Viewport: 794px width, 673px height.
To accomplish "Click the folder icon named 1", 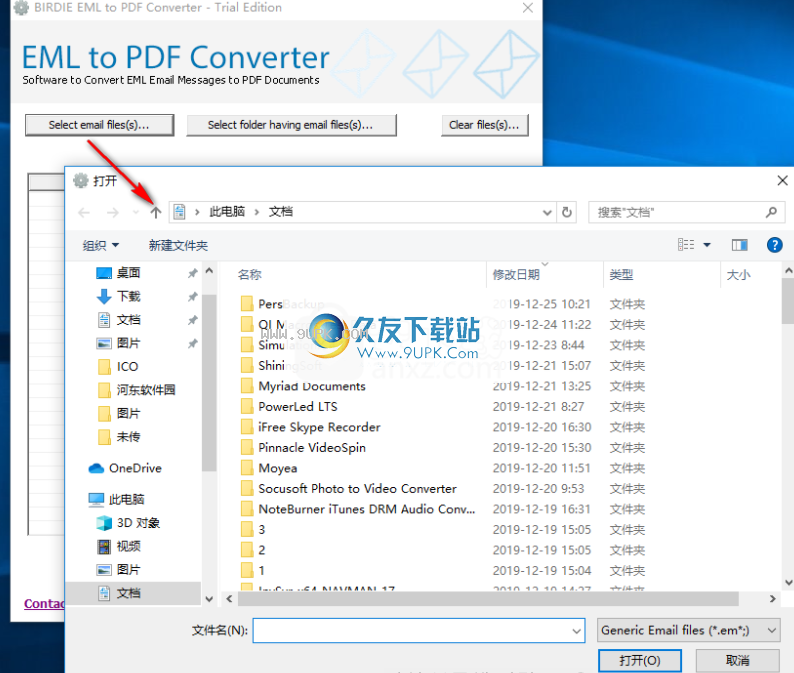I will tap(247, 571).
